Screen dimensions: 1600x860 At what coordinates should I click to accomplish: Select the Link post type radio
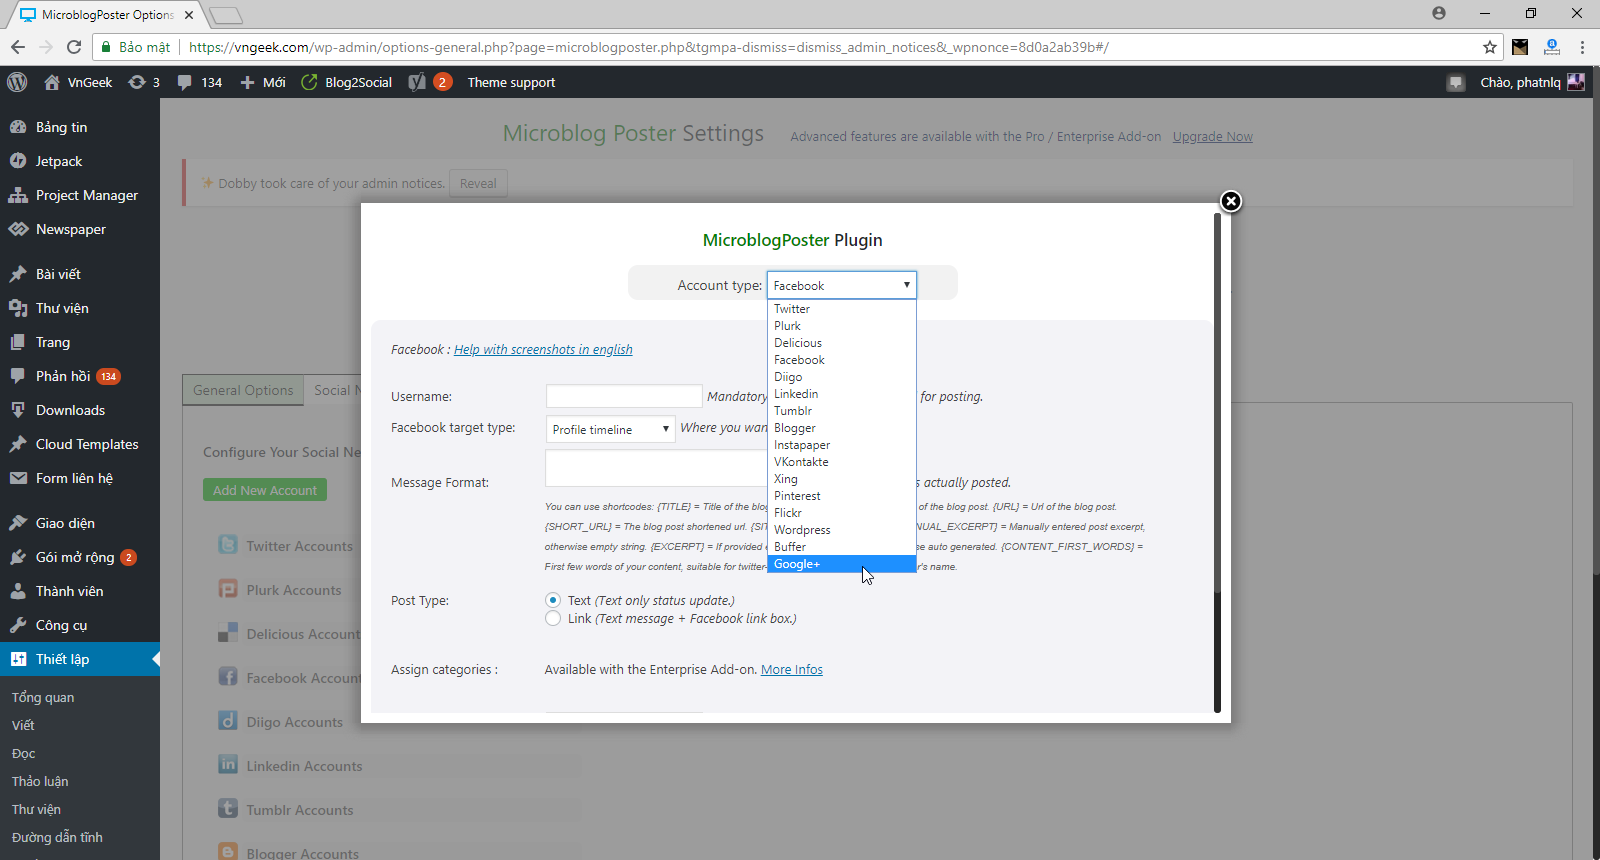point(553,618)
